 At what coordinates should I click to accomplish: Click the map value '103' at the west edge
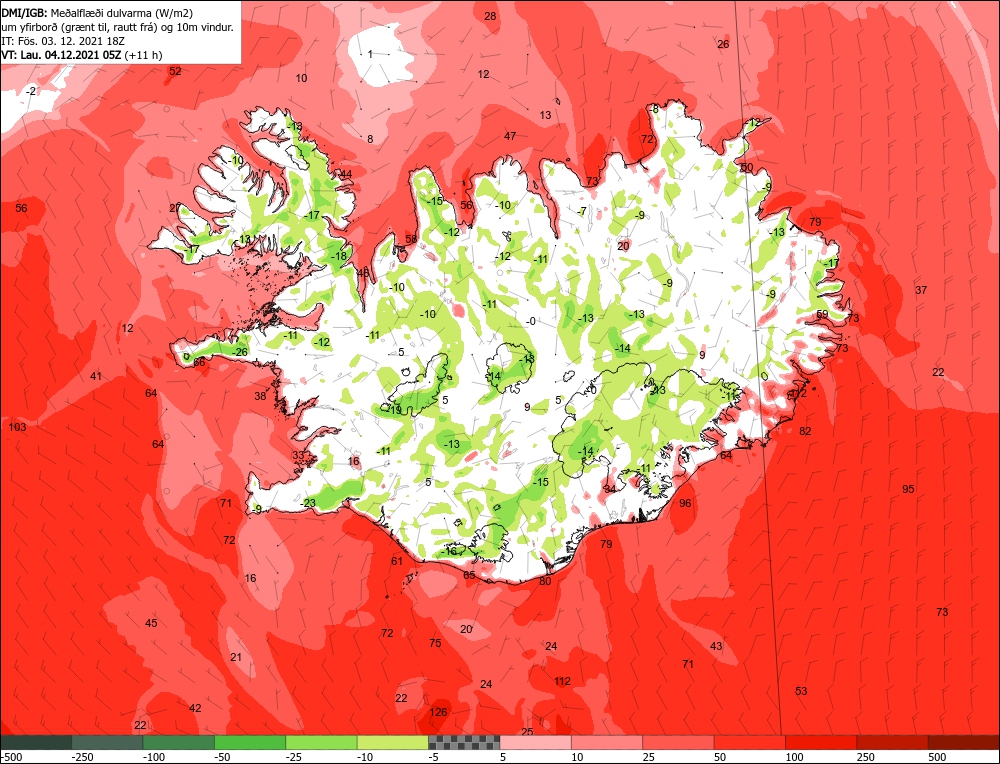coord(18,427)
